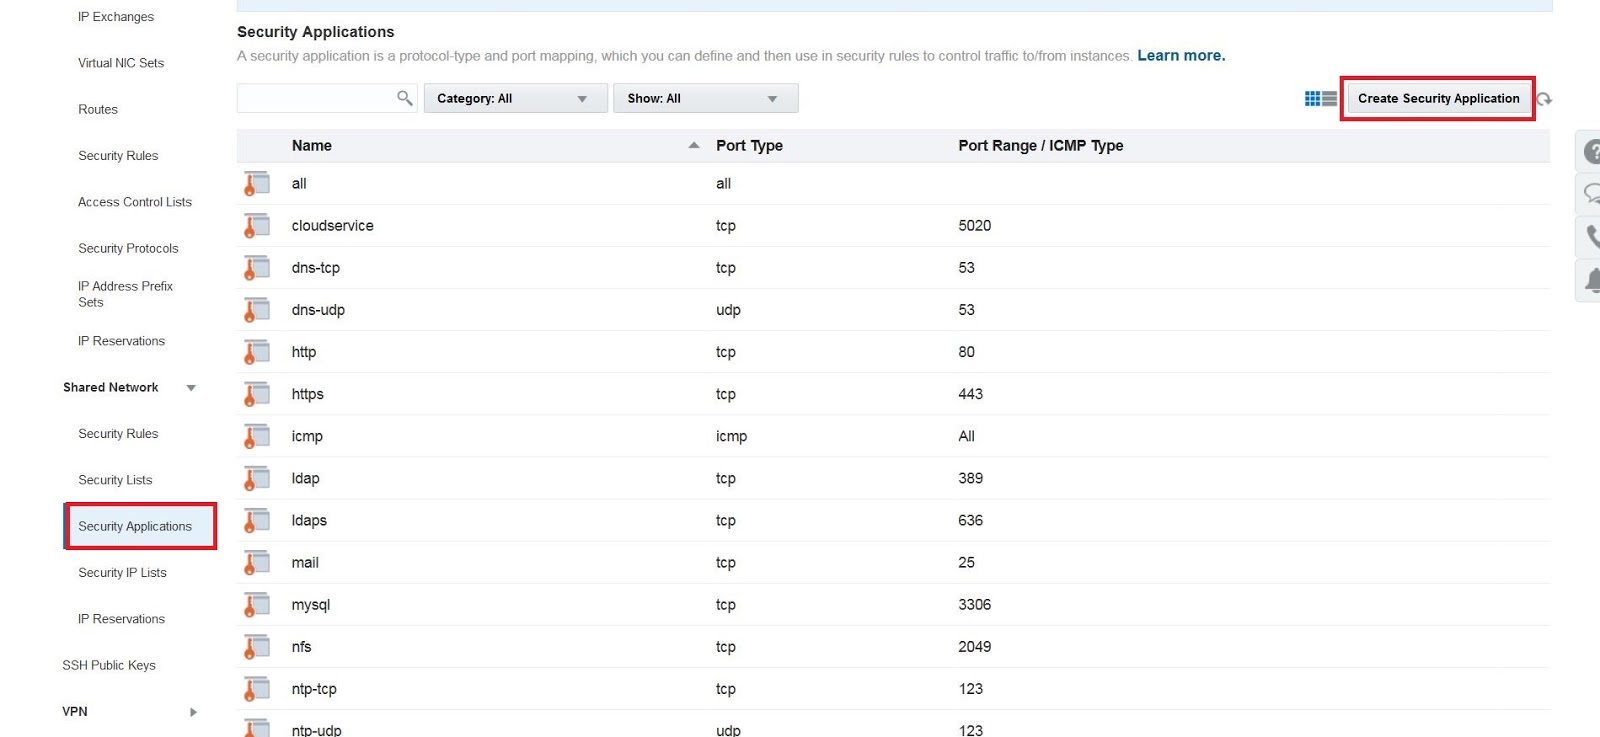Open the chat bubble side icon
Screen dimensions: 1600x737
1590,194
